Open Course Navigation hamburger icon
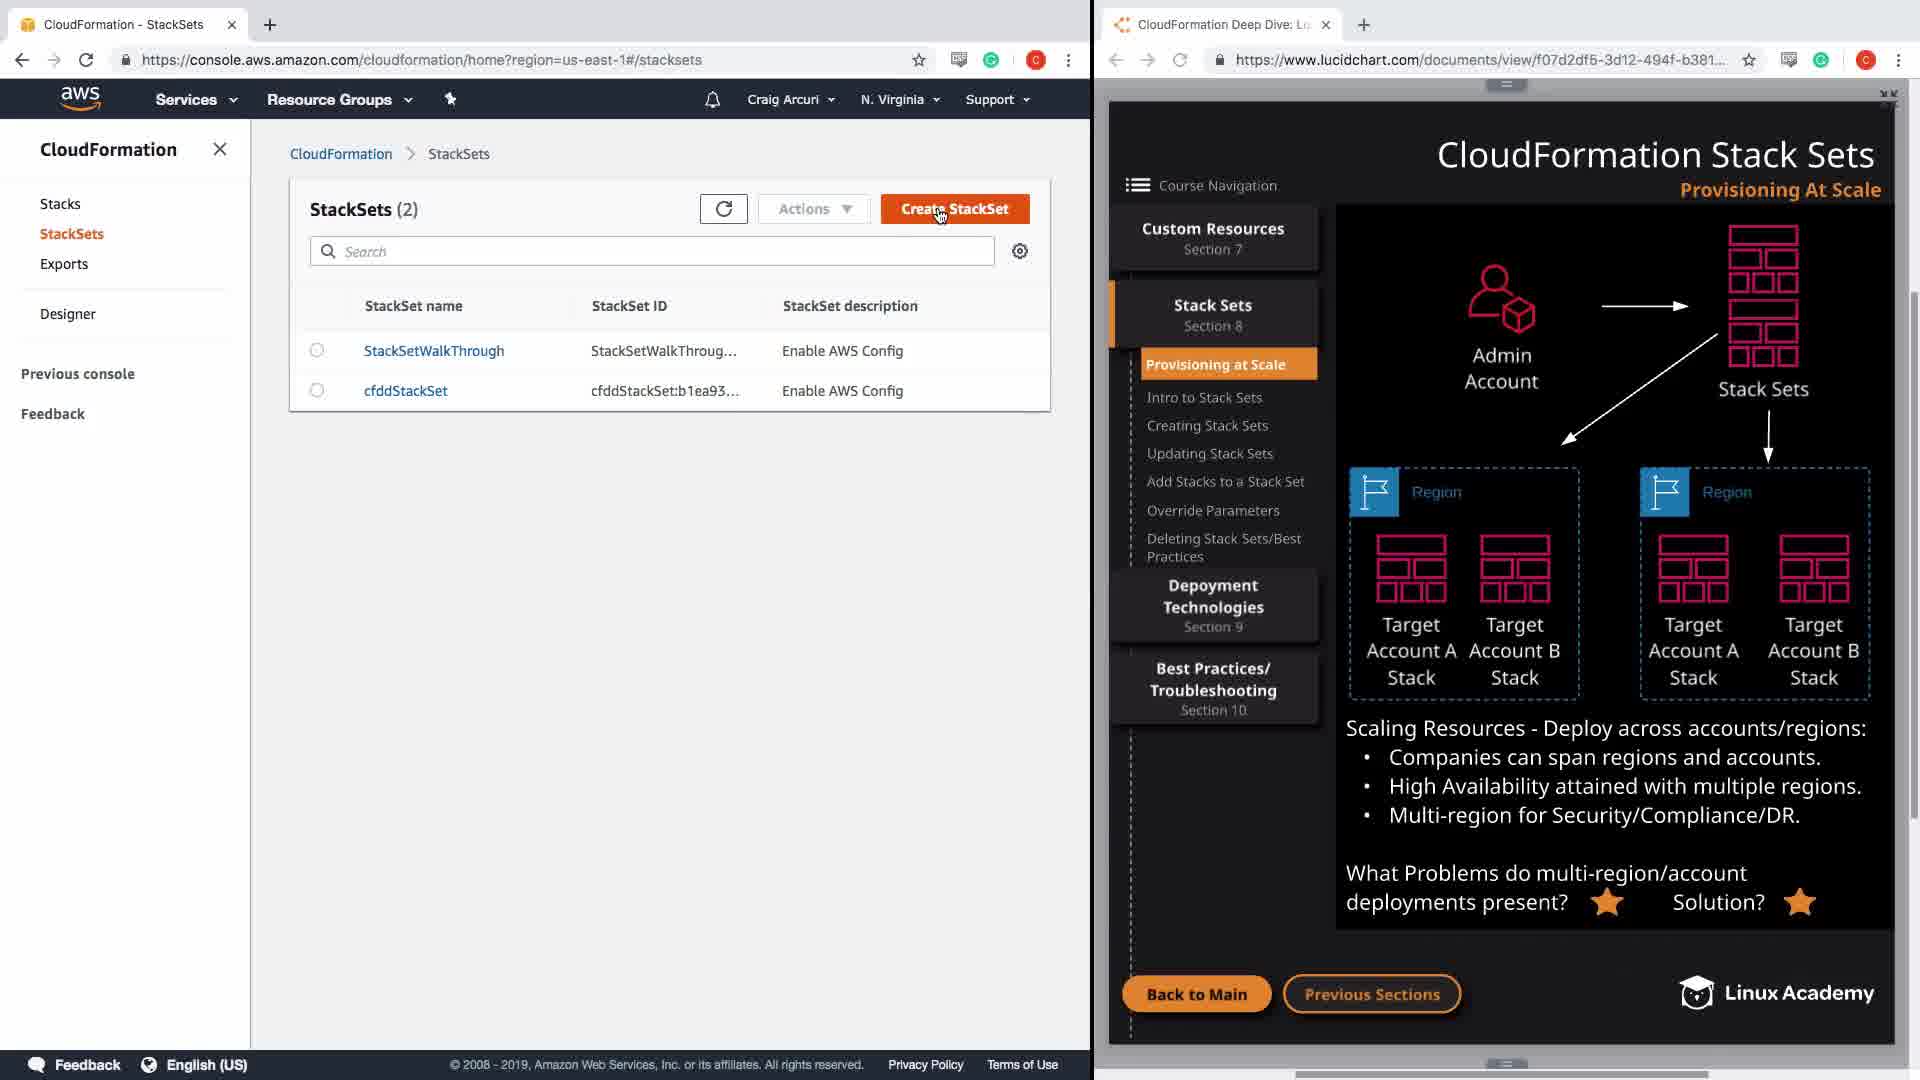This screenshot has width=1920, height=1080. click(x=1137, y=185)
